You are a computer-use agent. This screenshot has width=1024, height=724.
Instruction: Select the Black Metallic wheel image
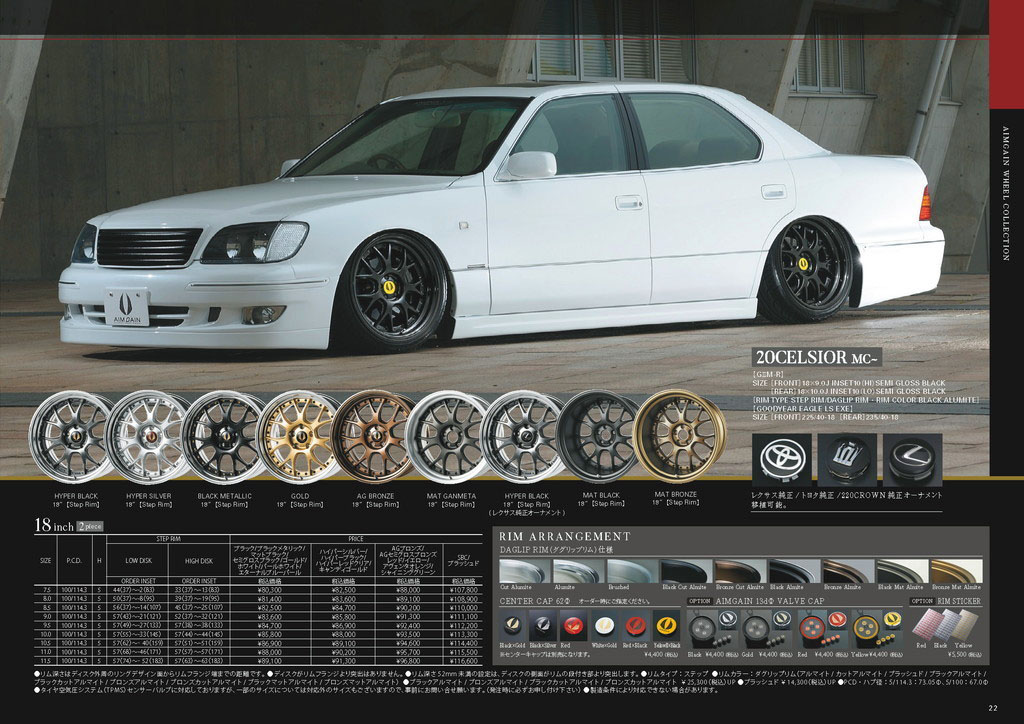pyautogui.click(x=223, y=436)
